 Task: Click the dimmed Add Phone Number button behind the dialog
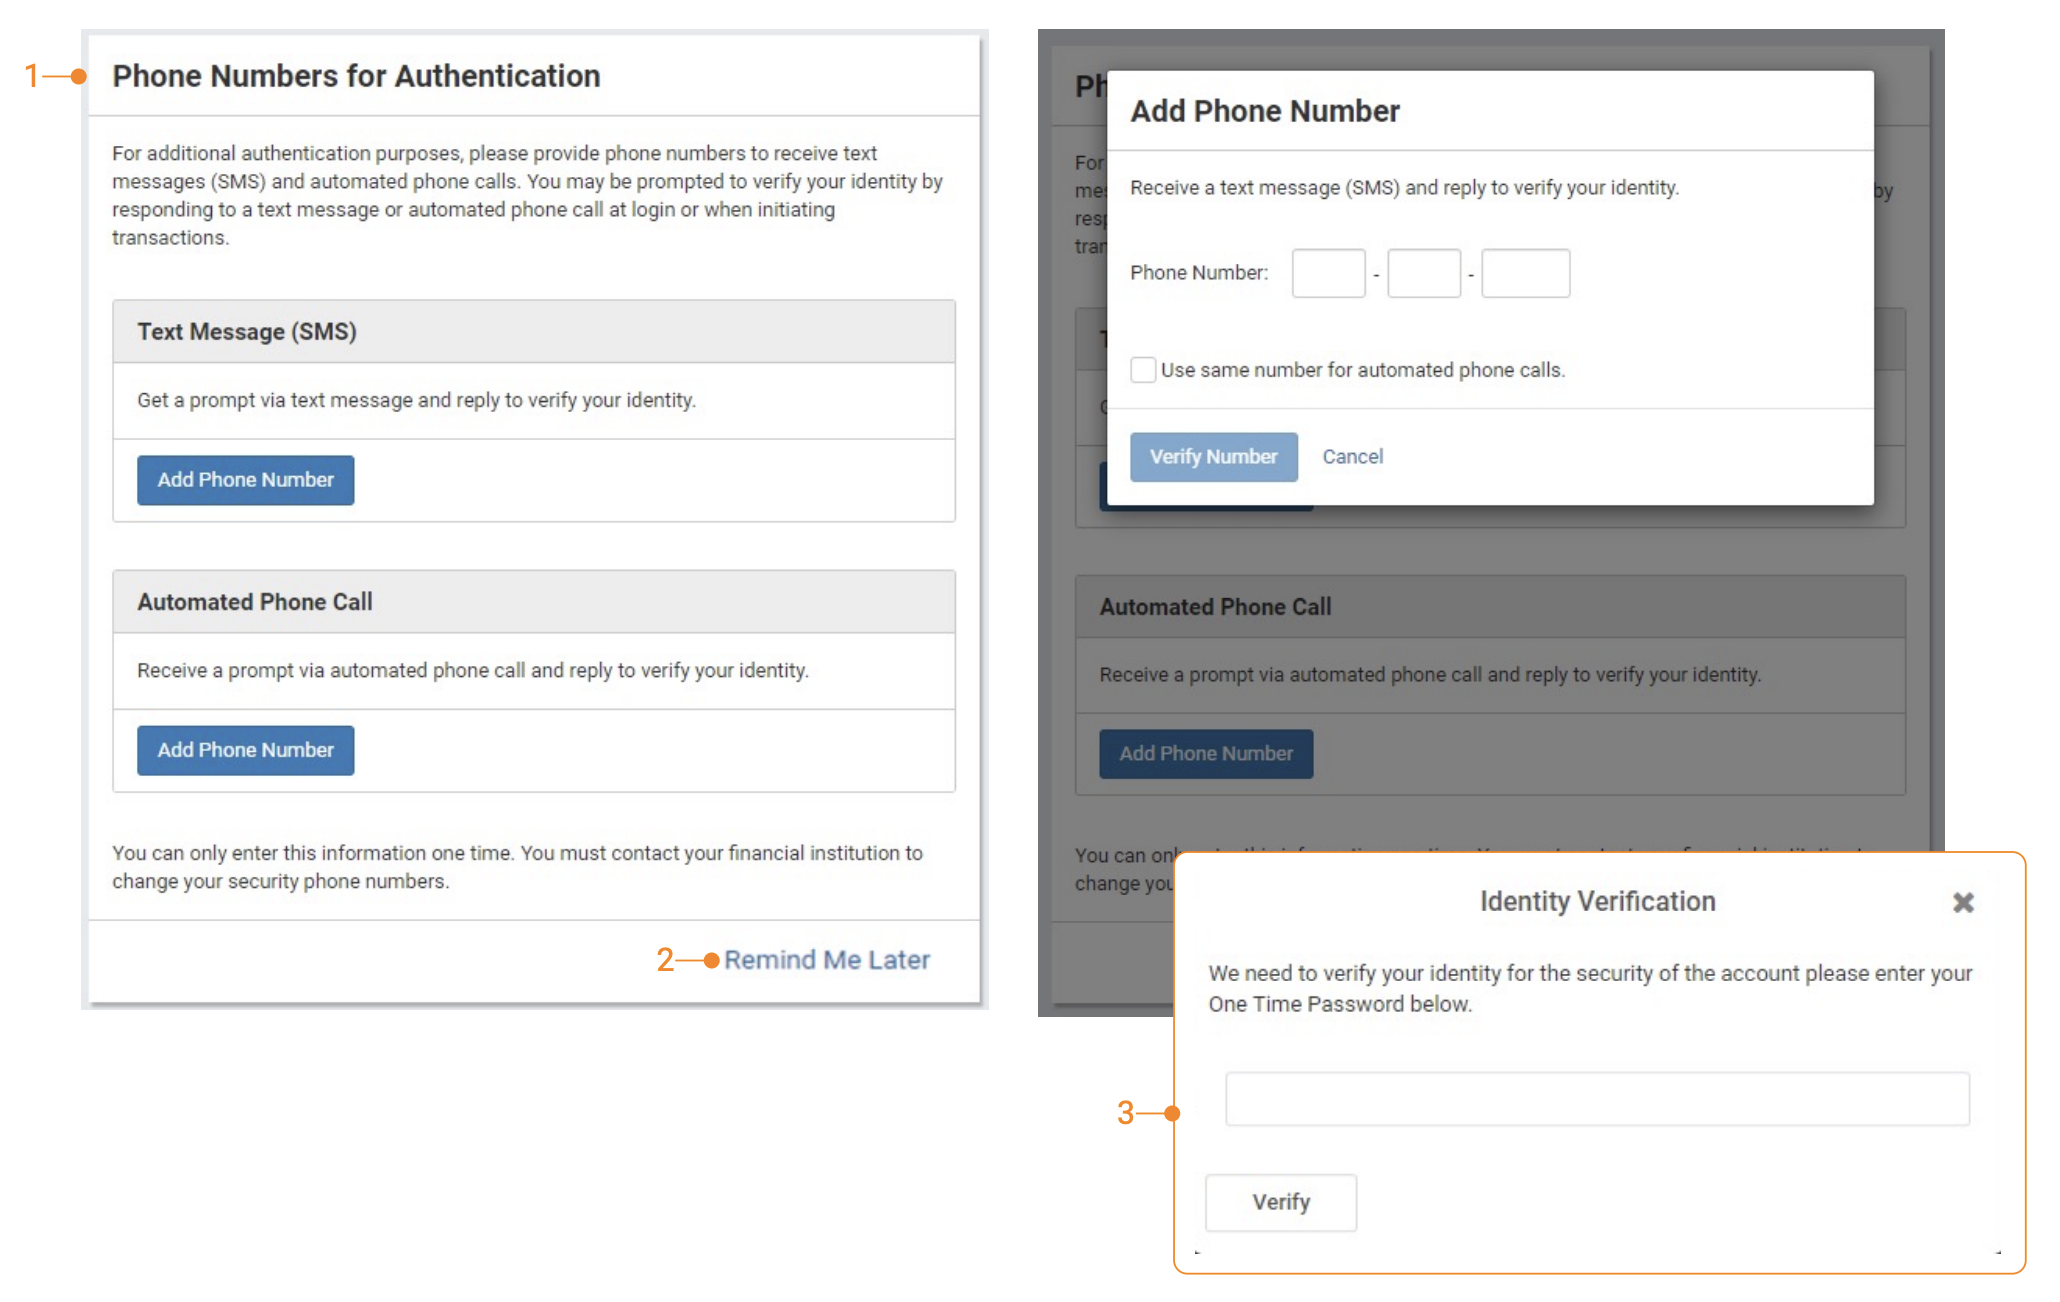(x=1206, y=754)
